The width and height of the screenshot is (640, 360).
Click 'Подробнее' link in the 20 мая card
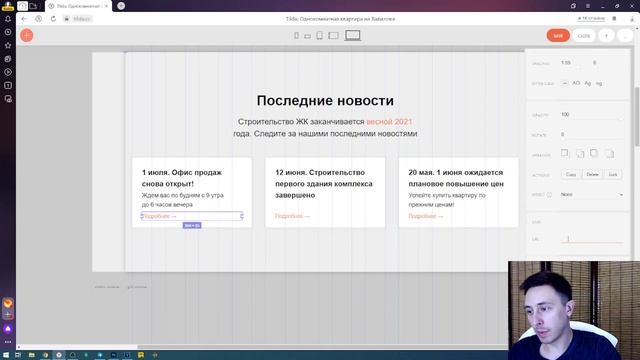tap(426, 216)
